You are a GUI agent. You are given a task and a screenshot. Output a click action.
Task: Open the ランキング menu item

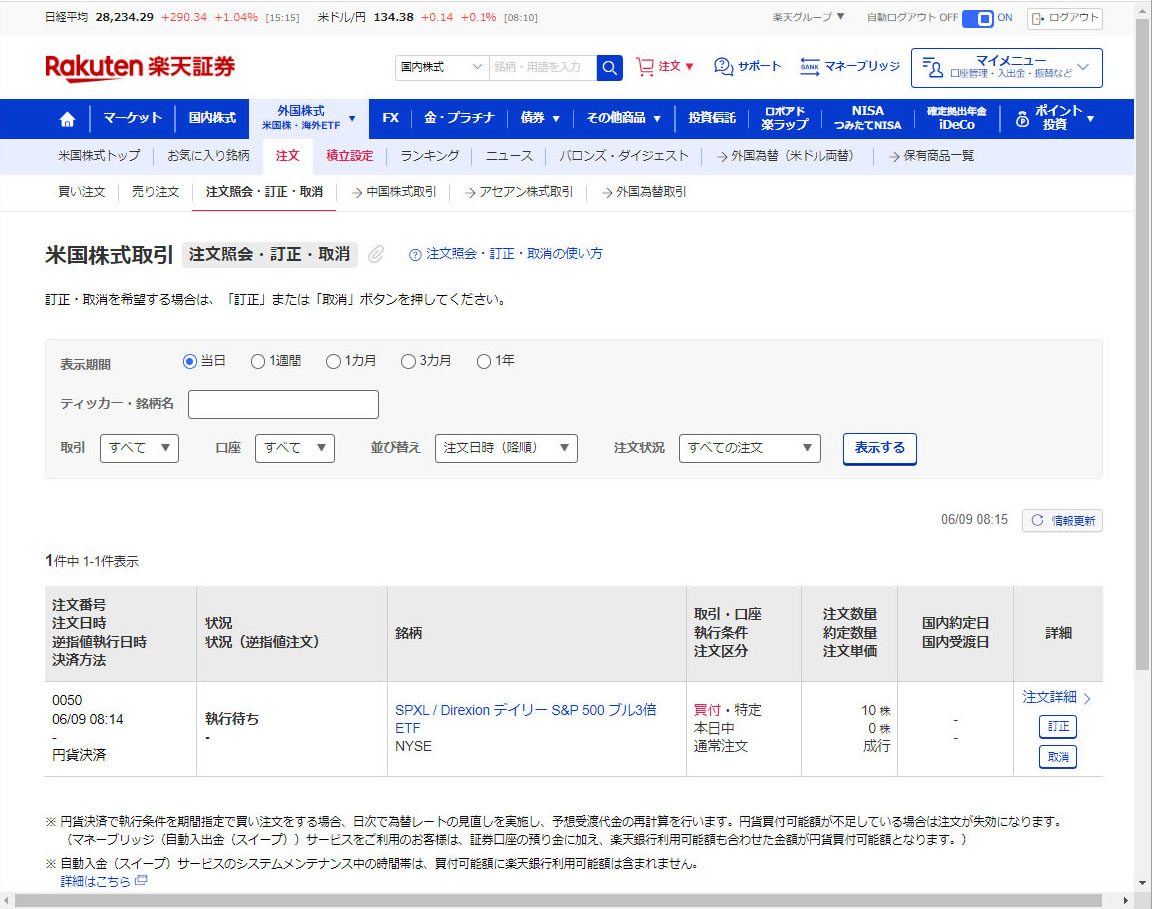point(429,156)
